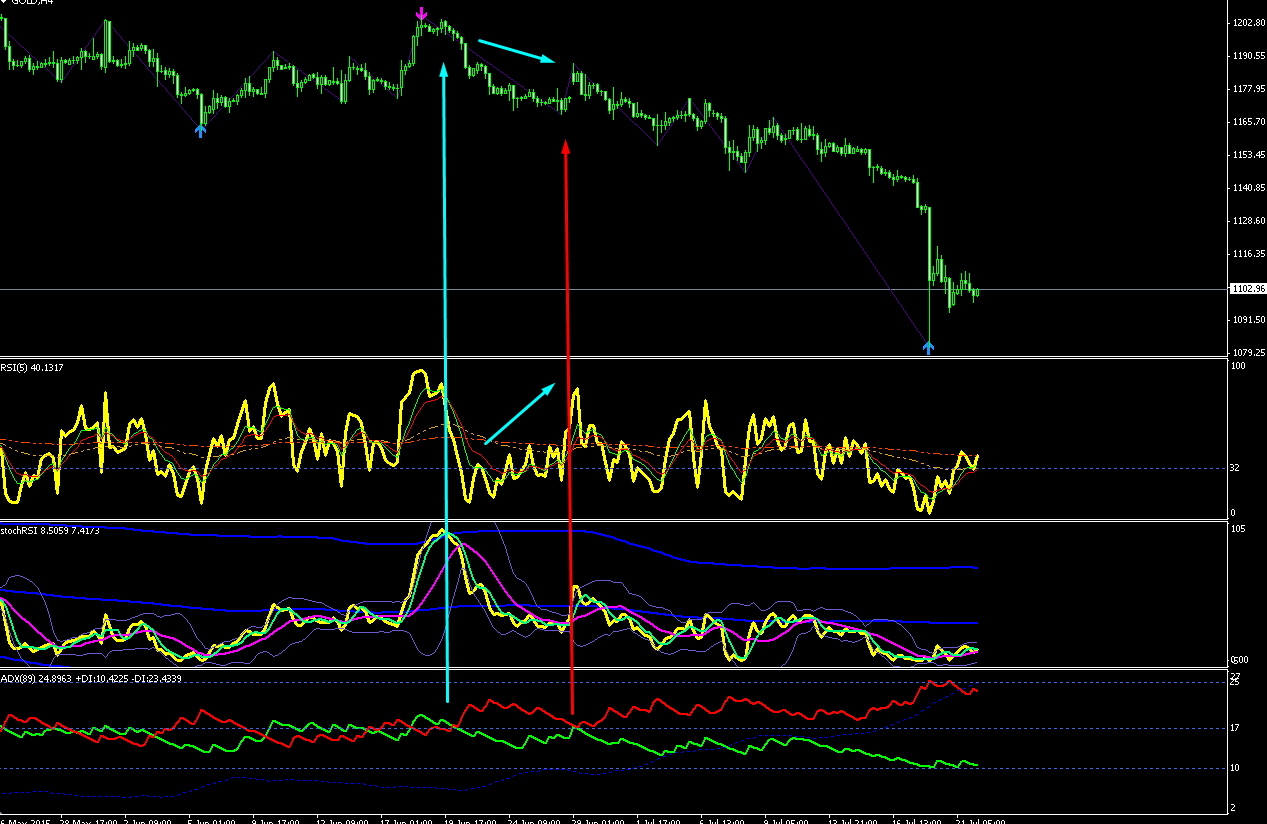The width and height of the screenshot is (1267, 824).
Task: Click the 1128.60 price axis label
Action: (1250, 221)
